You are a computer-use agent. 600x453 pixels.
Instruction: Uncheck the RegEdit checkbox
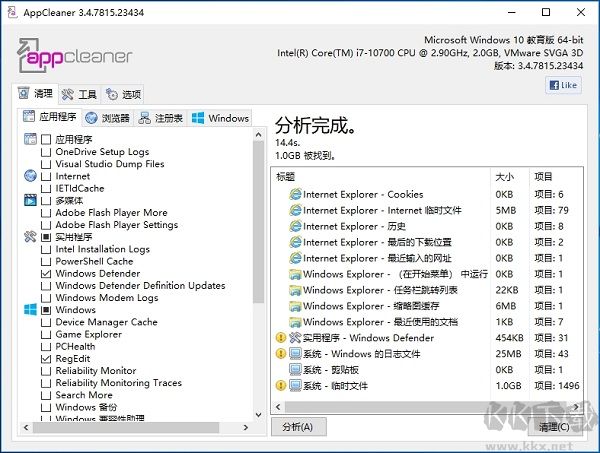(46, 358)
